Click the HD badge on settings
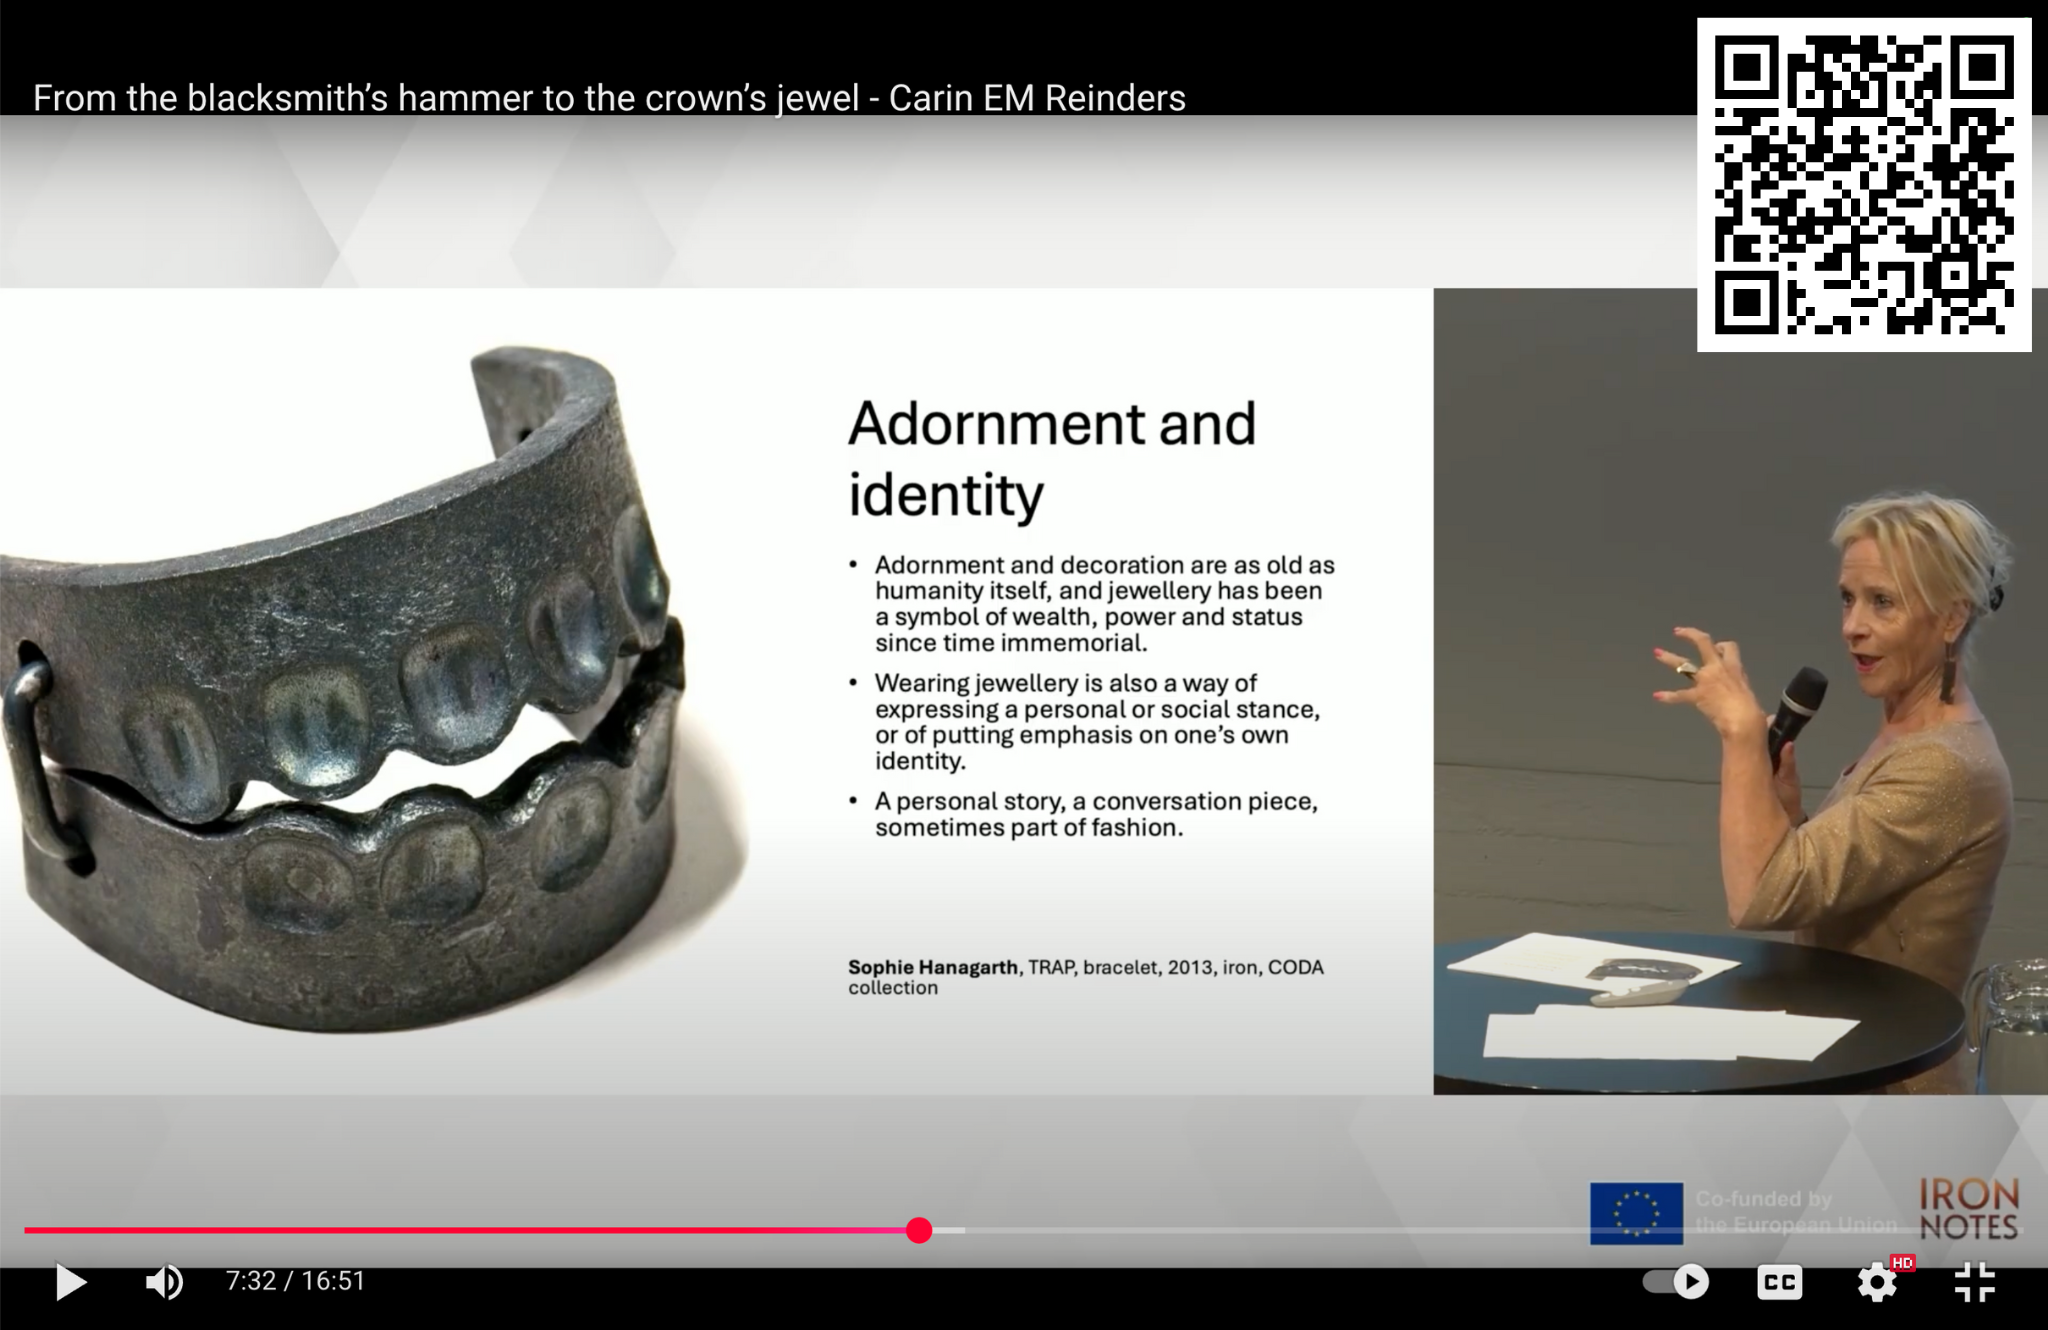 point(1901,1263)
